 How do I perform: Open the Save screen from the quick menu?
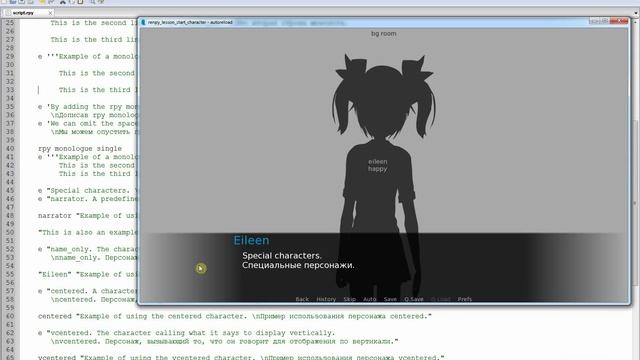[390, 299]
